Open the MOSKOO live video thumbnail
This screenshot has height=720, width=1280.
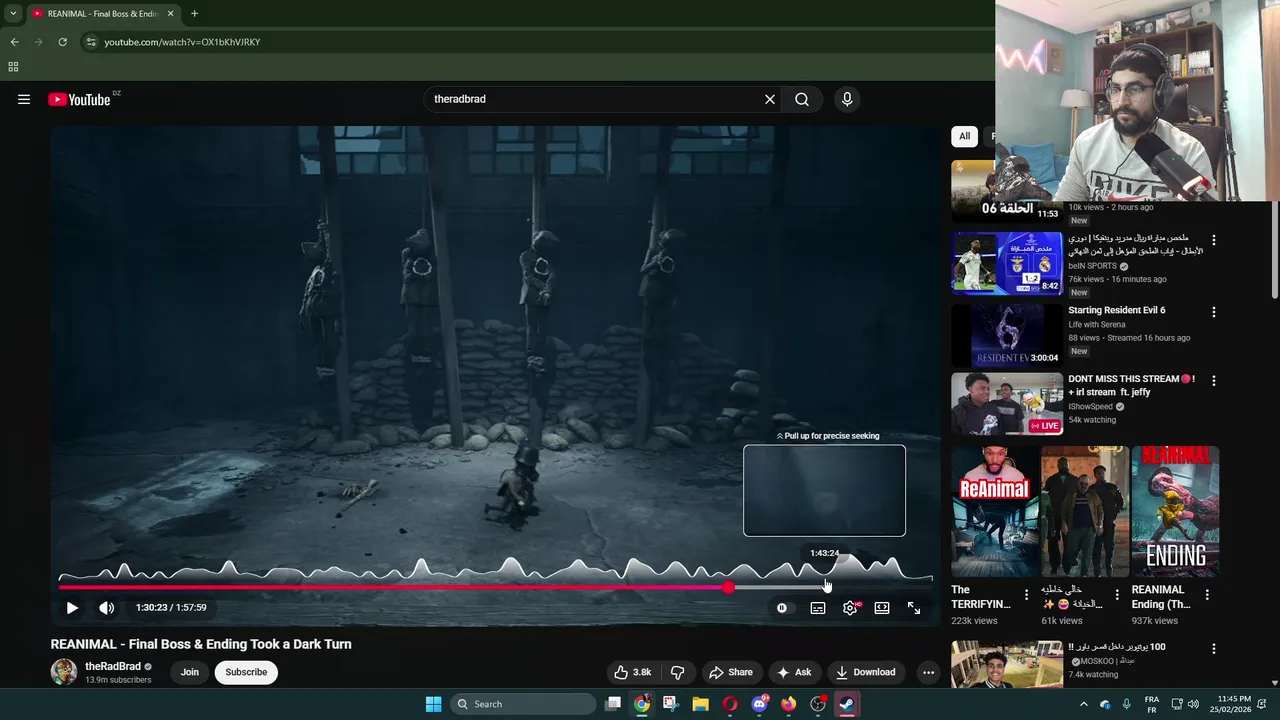[1007, 665]
